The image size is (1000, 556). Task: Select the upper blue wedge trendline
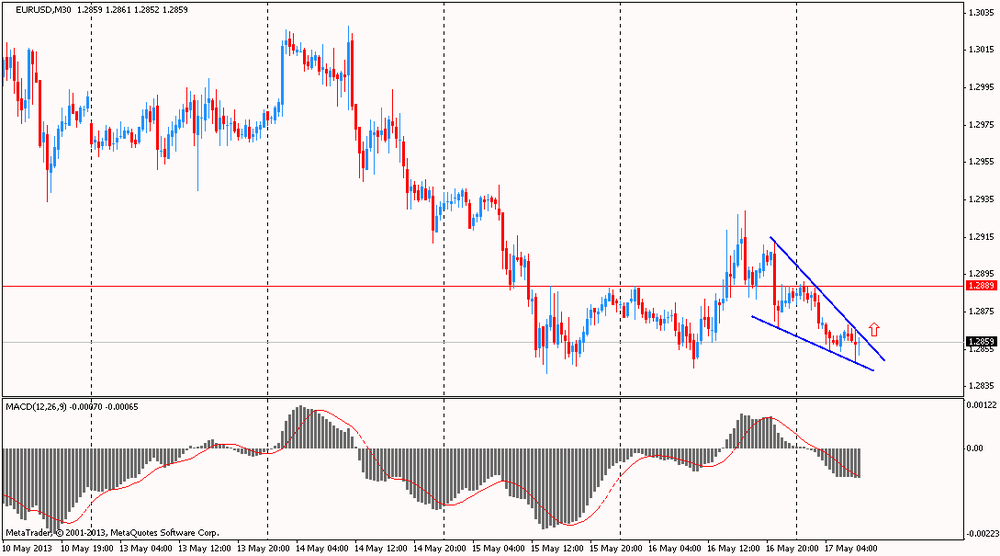pos(827,298)
